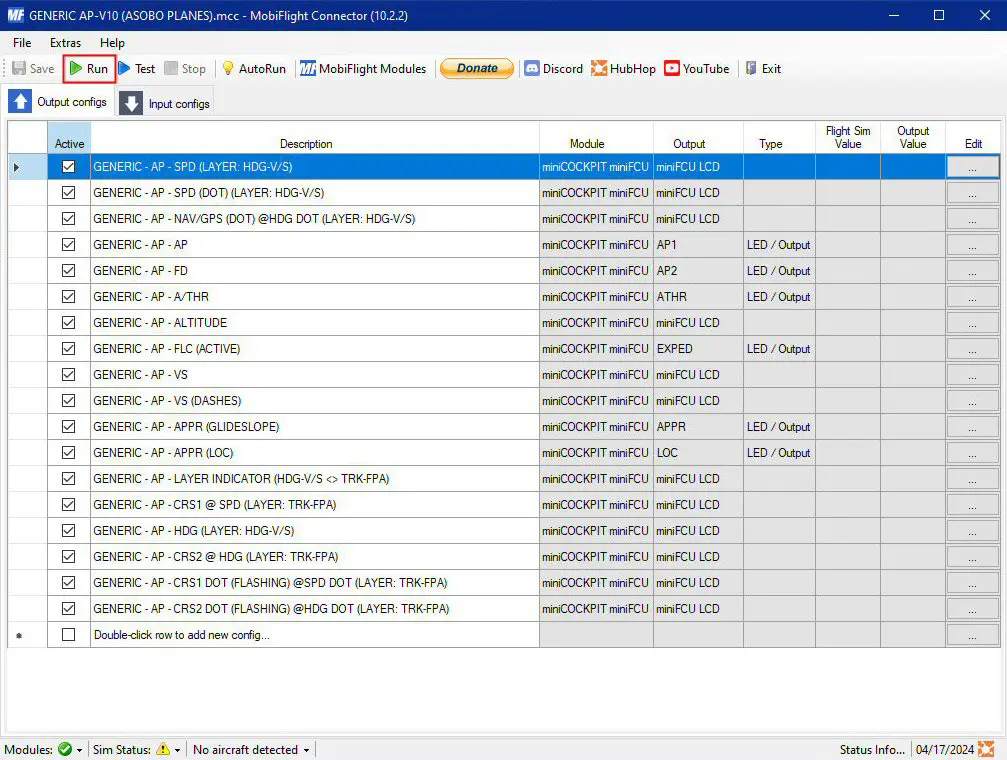The height and width of the screenshot is (760, 1007).
Task: Check the Active box in the new config row
Action: (x=69, y=635)
